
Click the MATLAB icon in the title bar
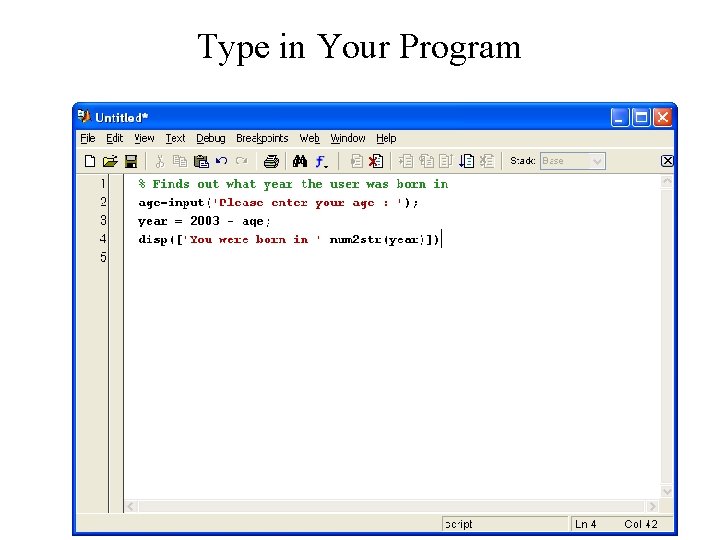(84, 117)
